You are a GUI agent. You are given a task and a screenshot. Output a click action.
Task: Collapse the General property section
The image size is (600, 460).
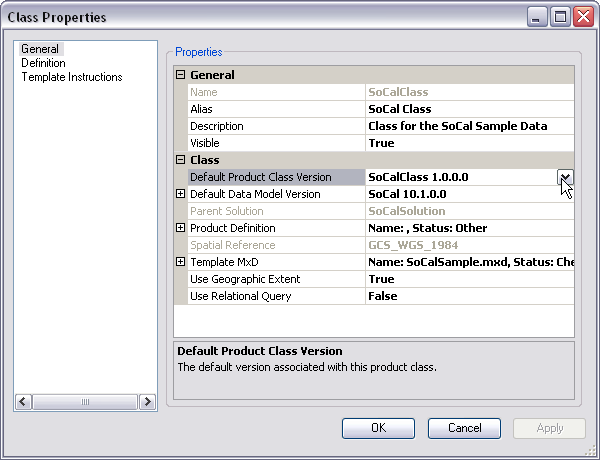tap(181, 75)
